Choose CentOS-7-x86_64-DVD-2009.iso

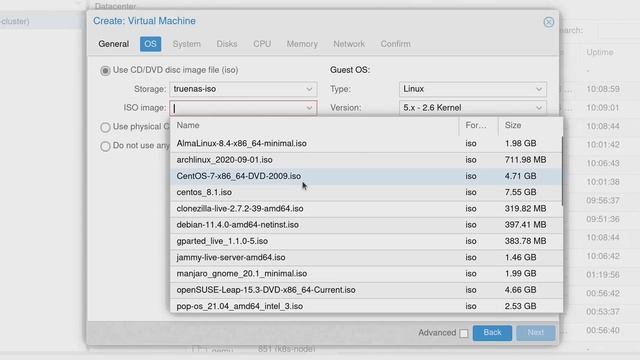pos(366,176)
